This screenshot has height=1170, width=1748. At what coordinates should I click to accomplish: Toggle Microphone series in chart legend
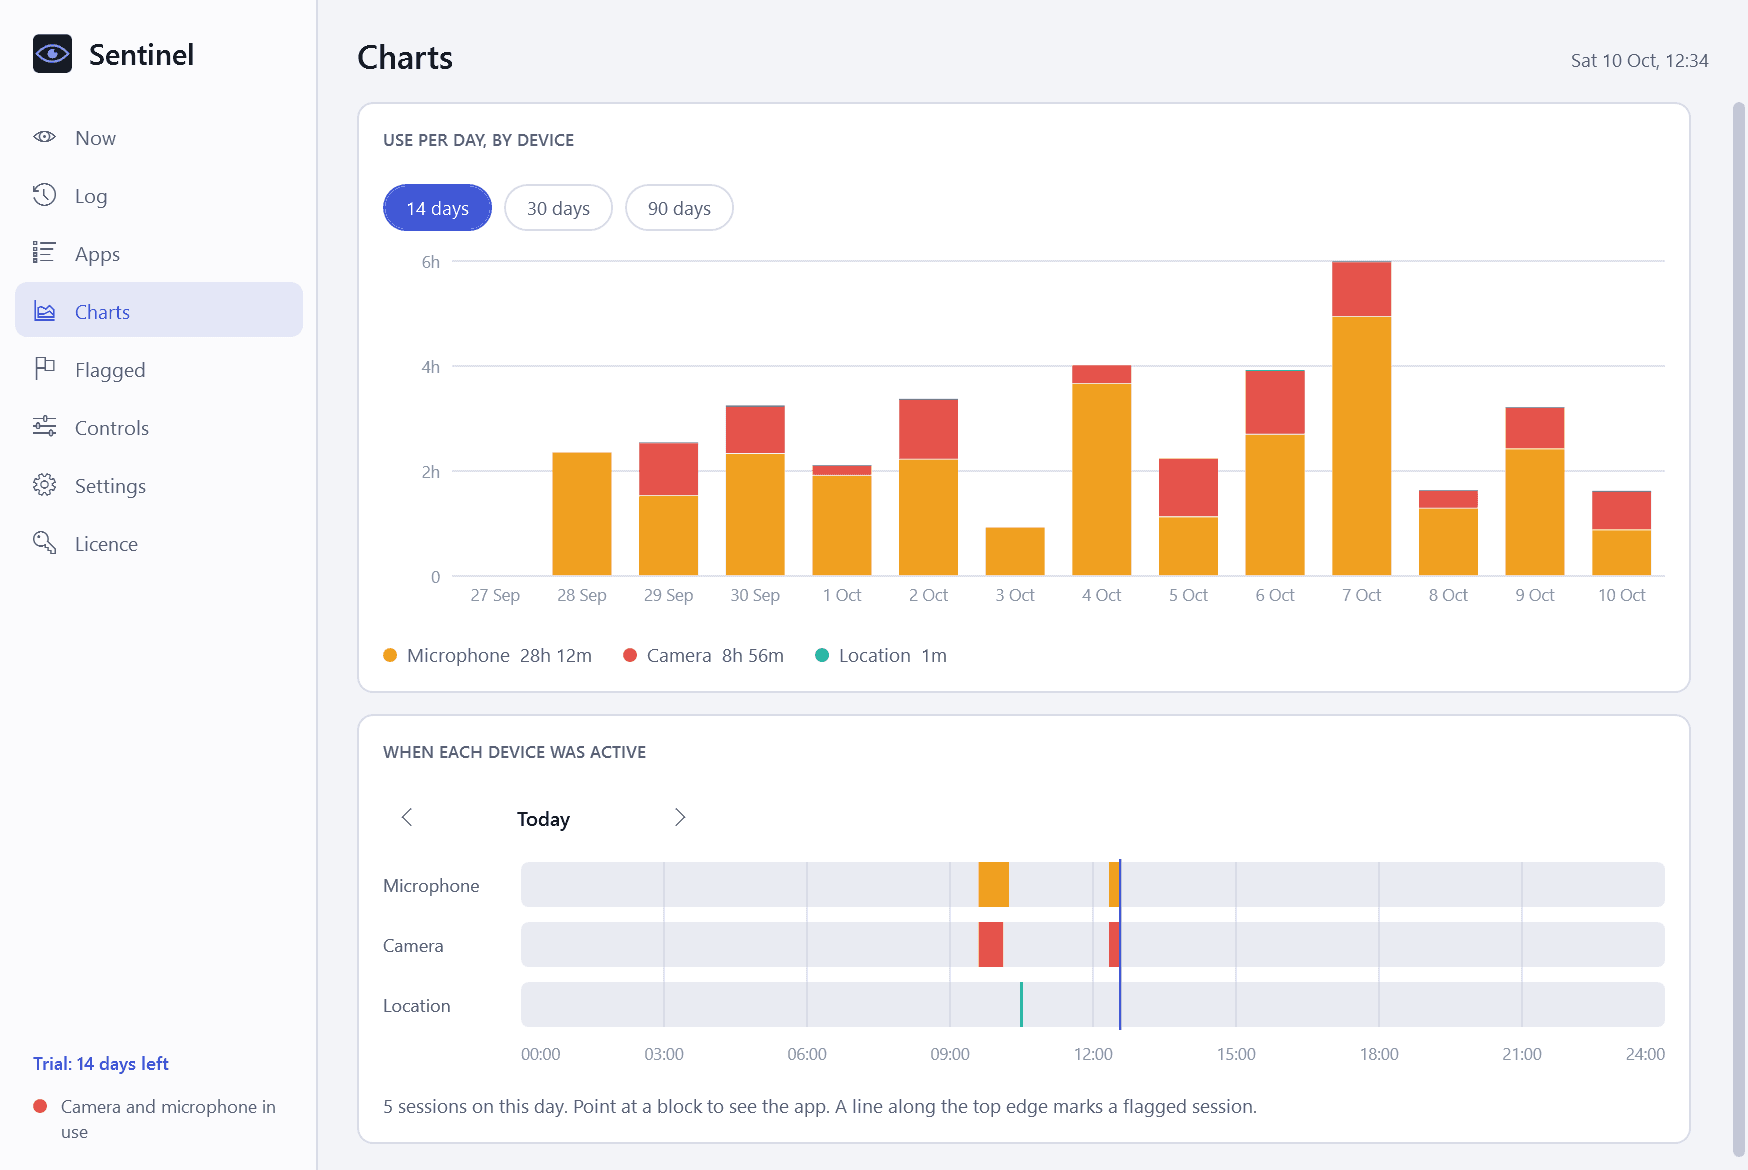pos(488,656)
